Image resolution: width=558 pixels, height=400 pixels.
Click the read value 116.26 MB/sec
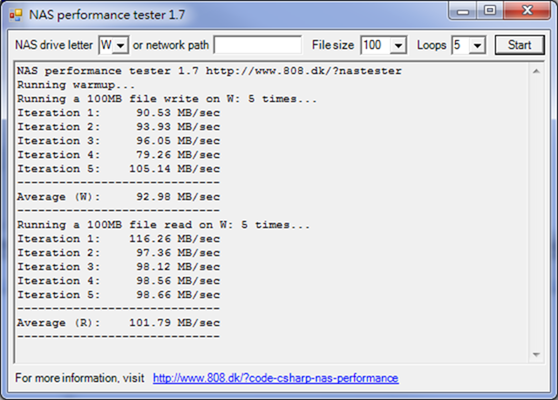click(x=174, y=239)
